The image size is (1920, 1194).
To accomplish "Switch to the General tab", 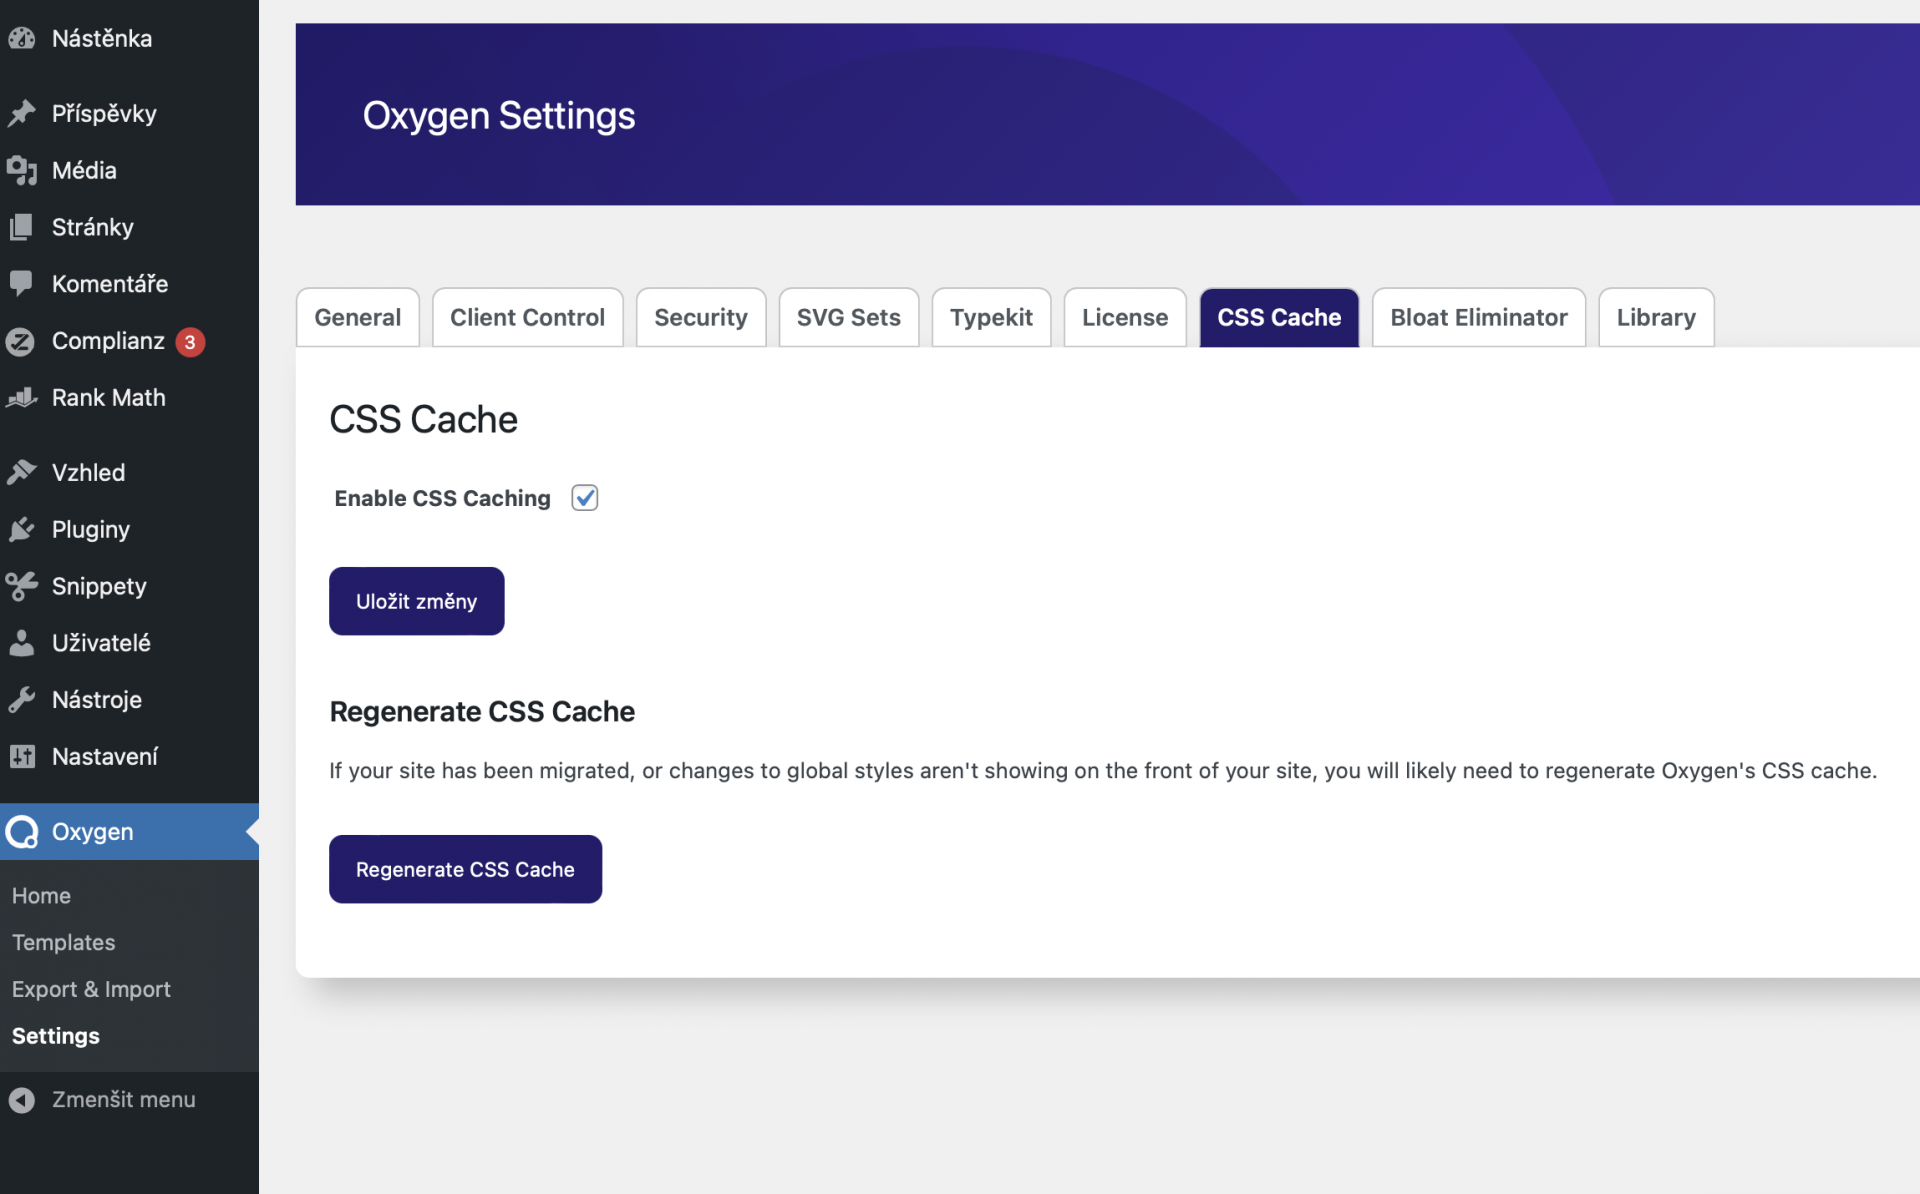I will tap(356, 316).
